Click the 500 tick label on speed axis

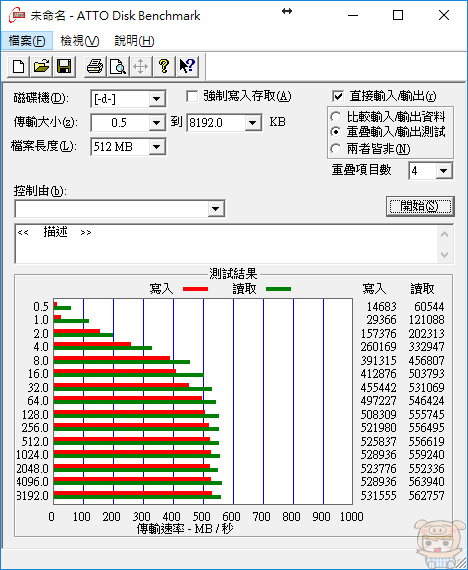tap(201, 517)
